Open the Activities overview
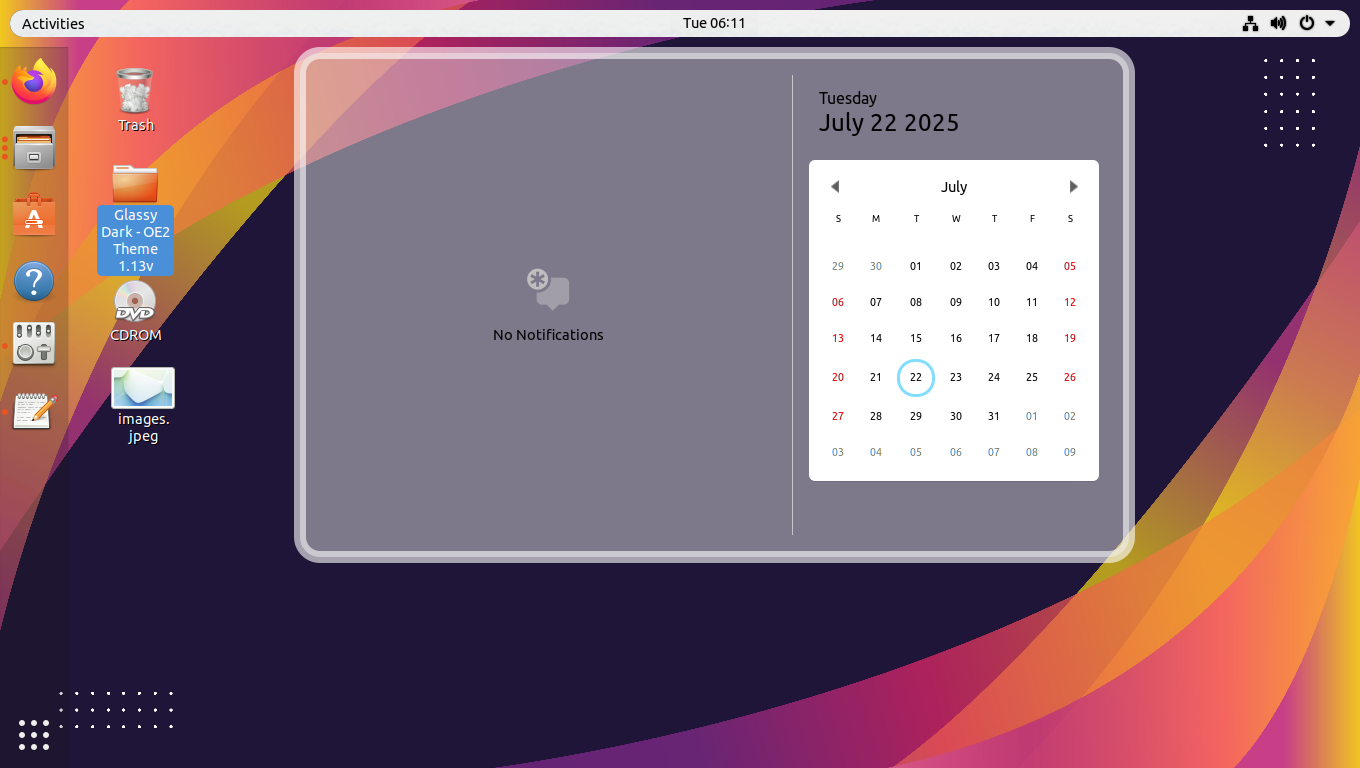 (x=53, y=23)
